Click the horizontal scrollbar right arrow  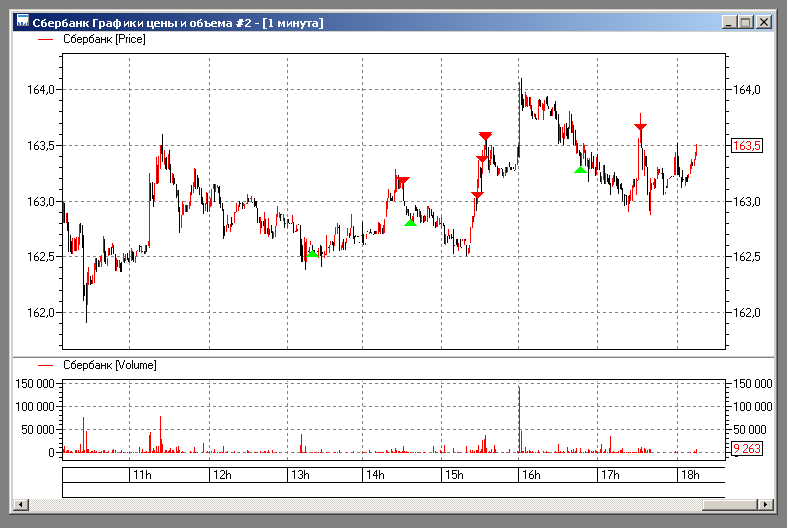point(766,504)
